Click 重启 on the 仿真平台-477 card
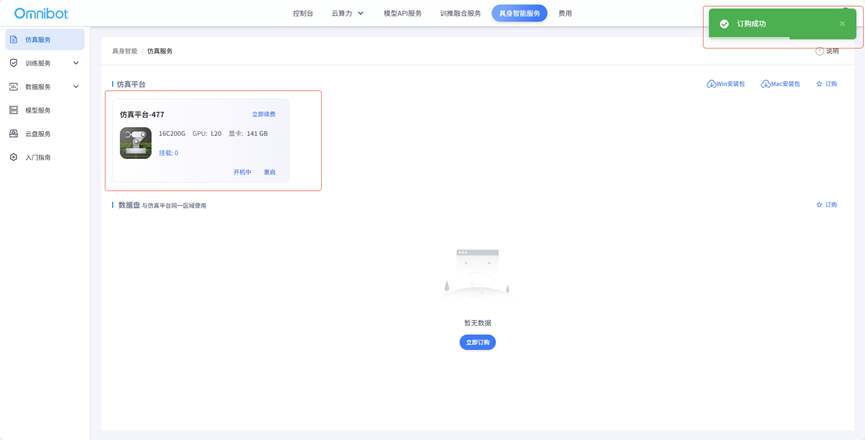The width and height of the screenshot is (865, 440). pyautogui.click(x=269, y=172)
